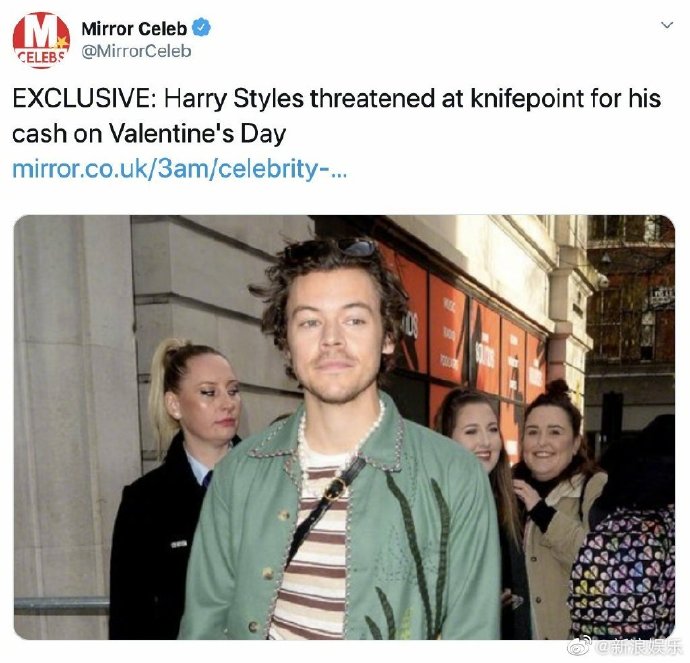The width and height of the screenshot is (690, 663).
Task: Expand the tweet options chevron
Action: tap(667, 25)
